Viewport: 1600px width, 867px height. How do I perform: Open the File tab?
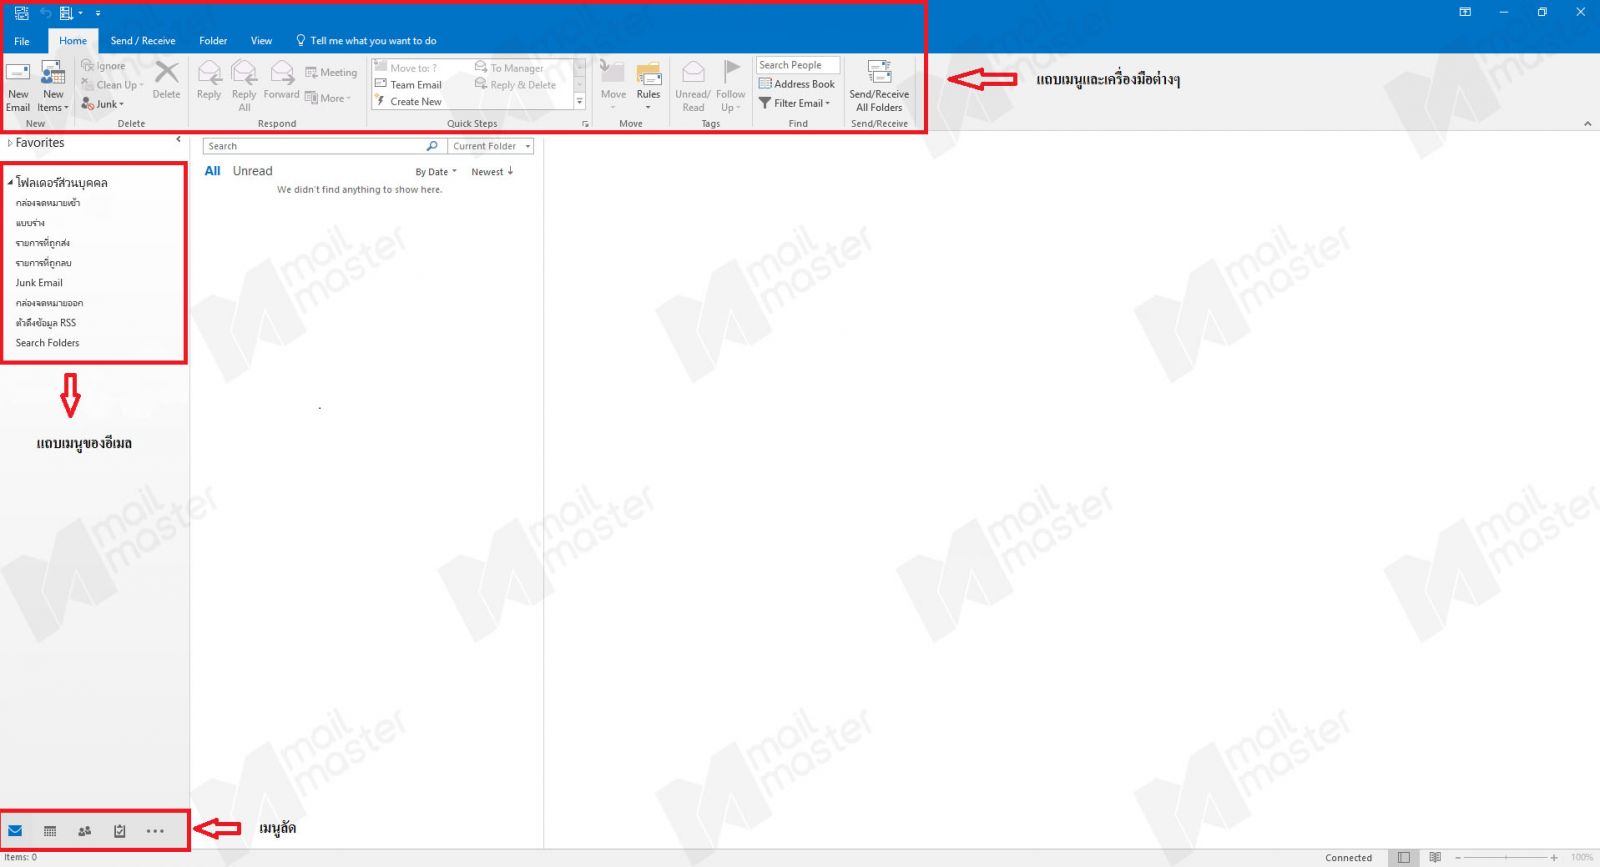click(x=22, y=41)
